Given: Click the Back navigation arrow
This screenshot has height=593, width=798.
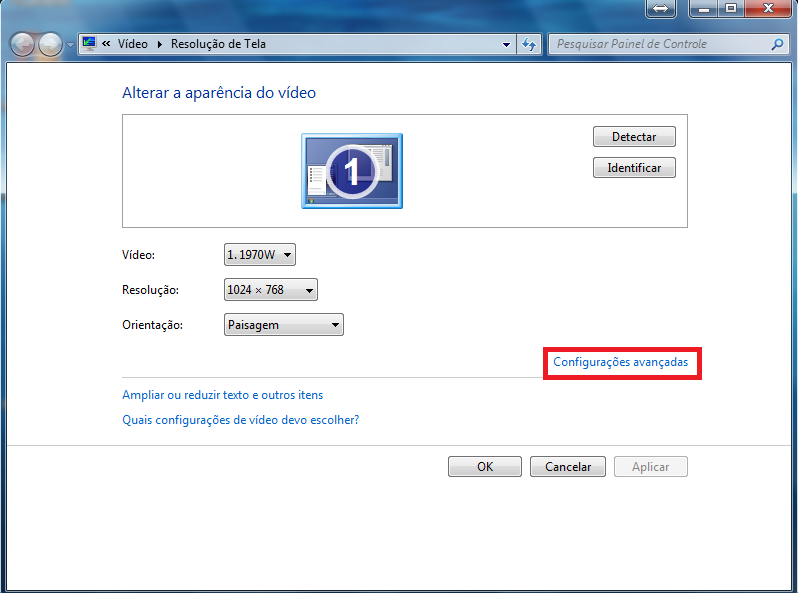Looking at the screenshot, I should (x=22, y=44).
